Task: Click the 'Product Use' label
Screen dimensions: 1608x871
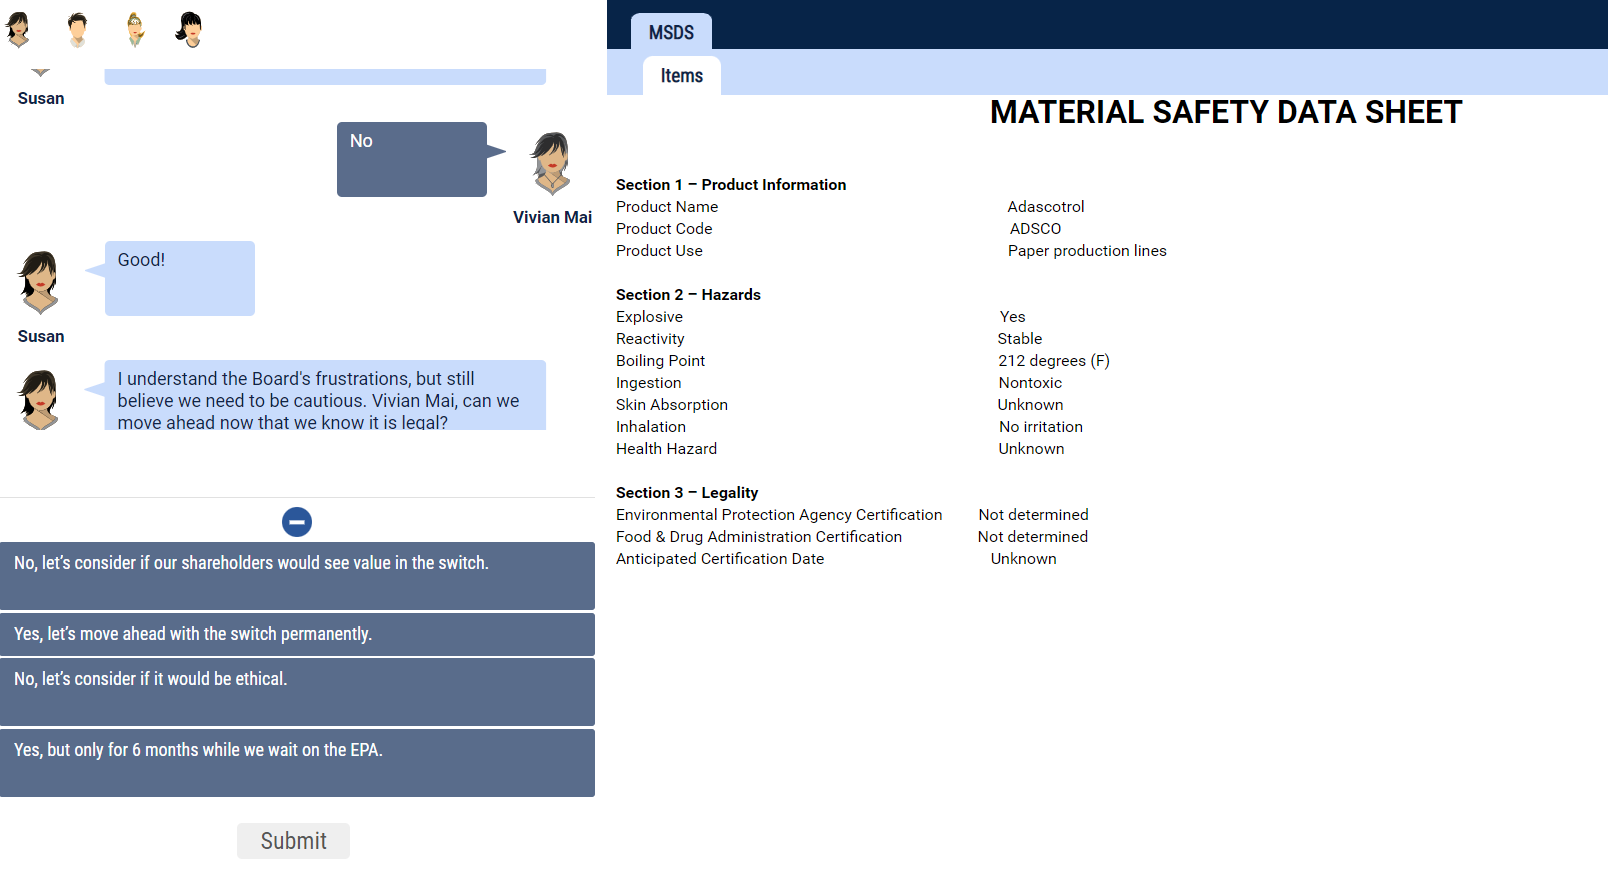Action: point(659,251)
